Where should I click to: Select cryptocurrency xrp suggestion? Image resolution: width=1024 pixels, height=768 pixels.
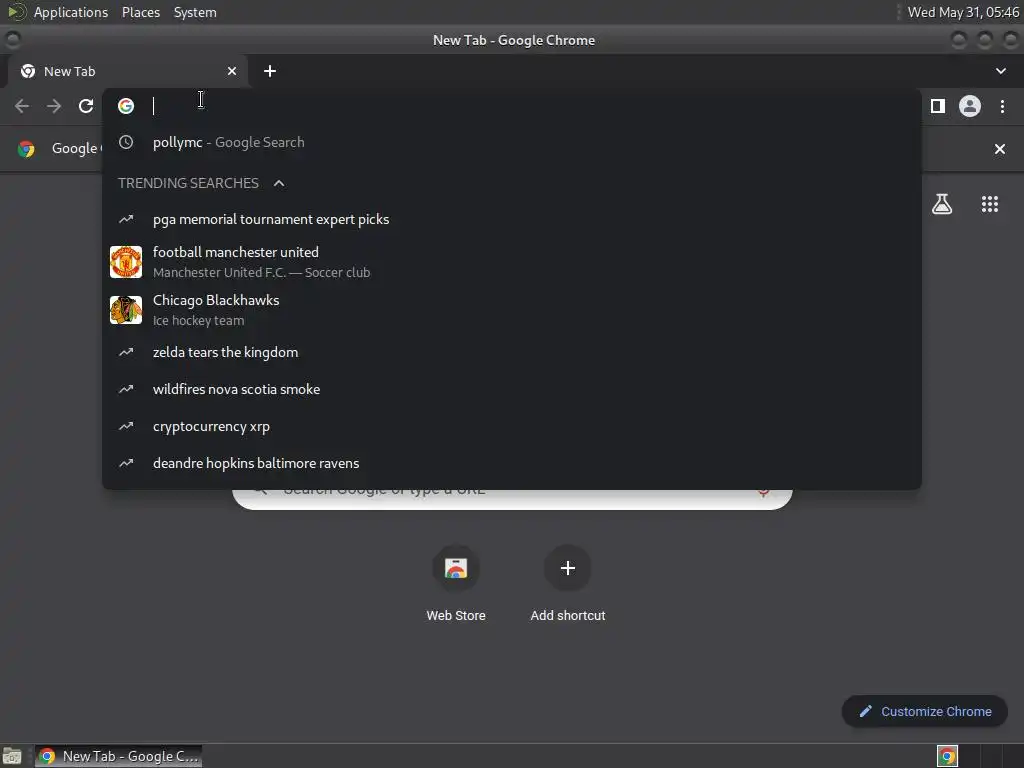tap(511, 426)
